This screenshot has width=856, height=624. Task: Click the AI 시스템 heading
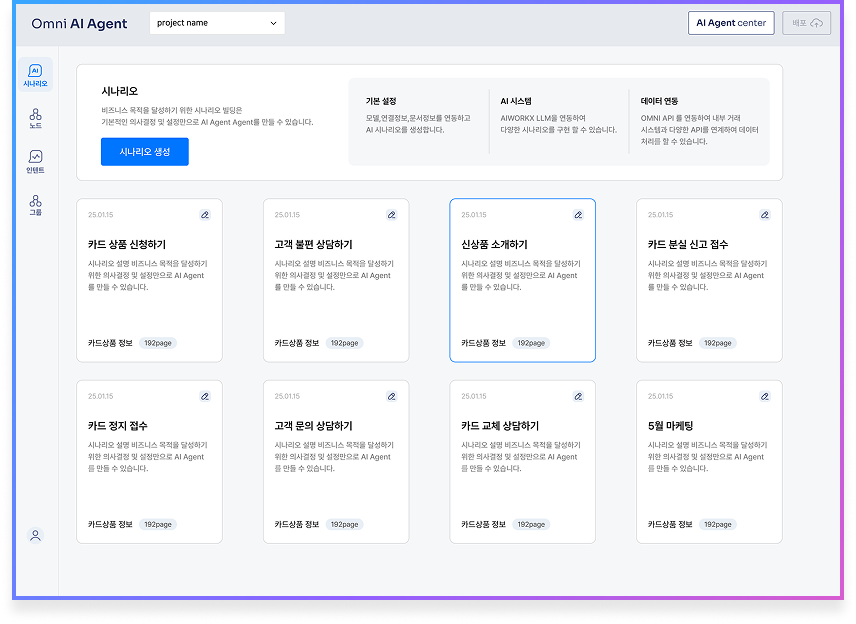[x=516, y=101]
